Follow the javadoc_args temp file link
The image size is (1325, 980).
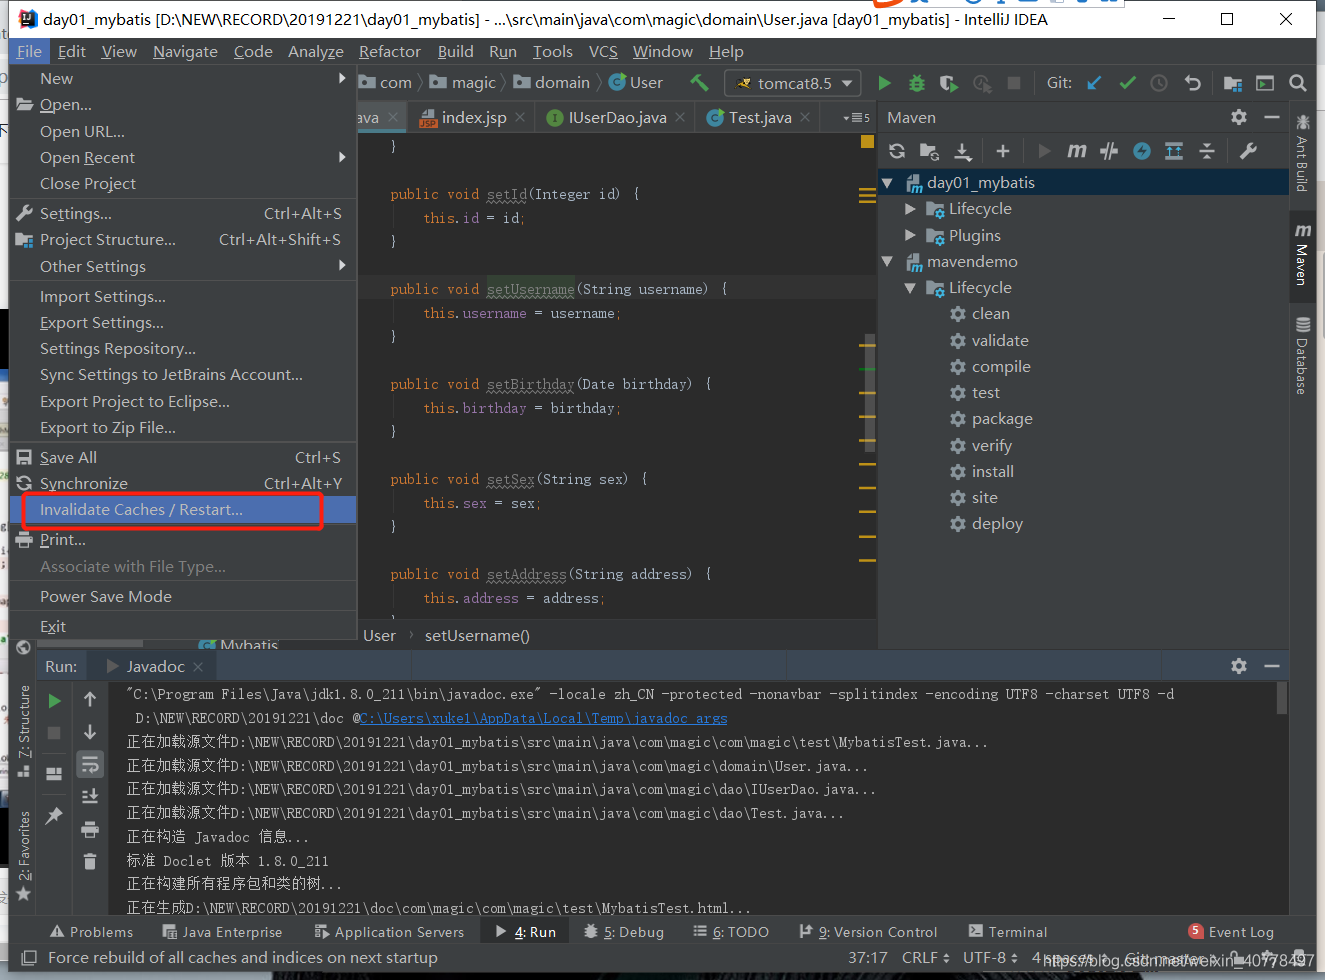click(x=544, y=718)
